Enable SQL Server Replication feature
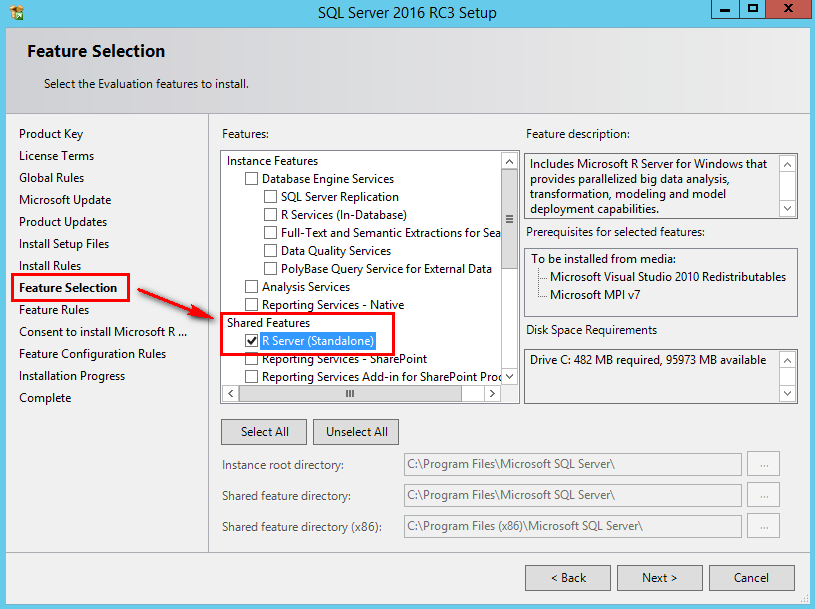The image size is (815, 609). pyautogui.click(x=270, y=197)
